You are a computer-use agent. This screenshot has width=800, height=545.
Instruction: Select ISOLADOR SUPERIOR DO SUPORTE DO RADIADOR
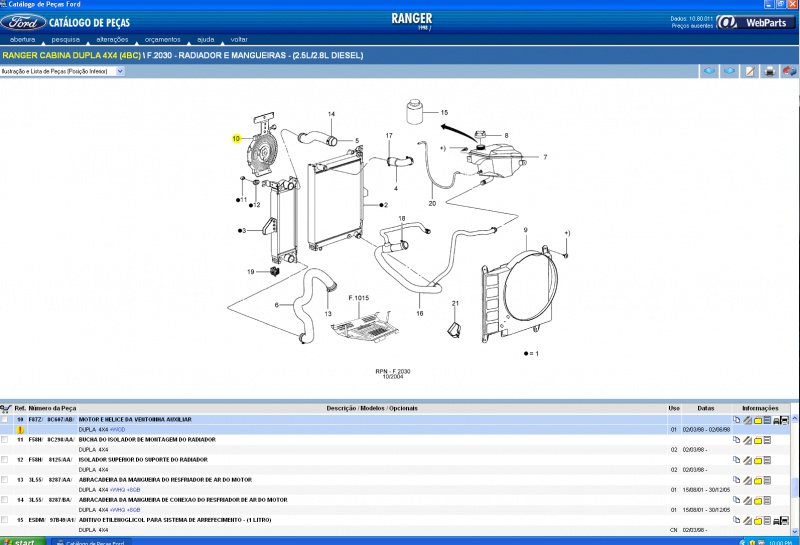pos(143,460)
